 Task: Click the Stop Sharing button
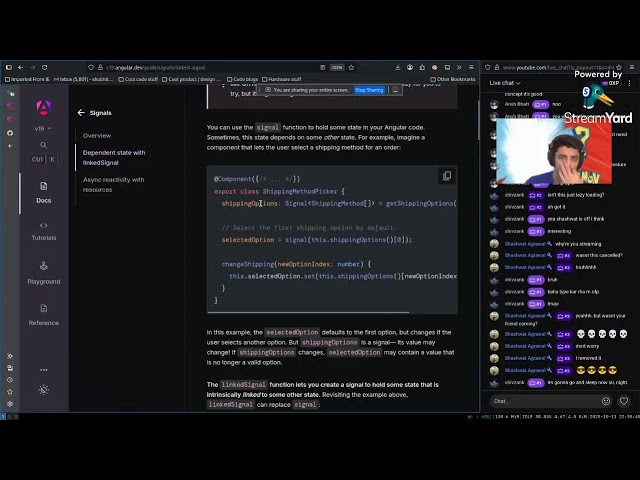[369, 90]
